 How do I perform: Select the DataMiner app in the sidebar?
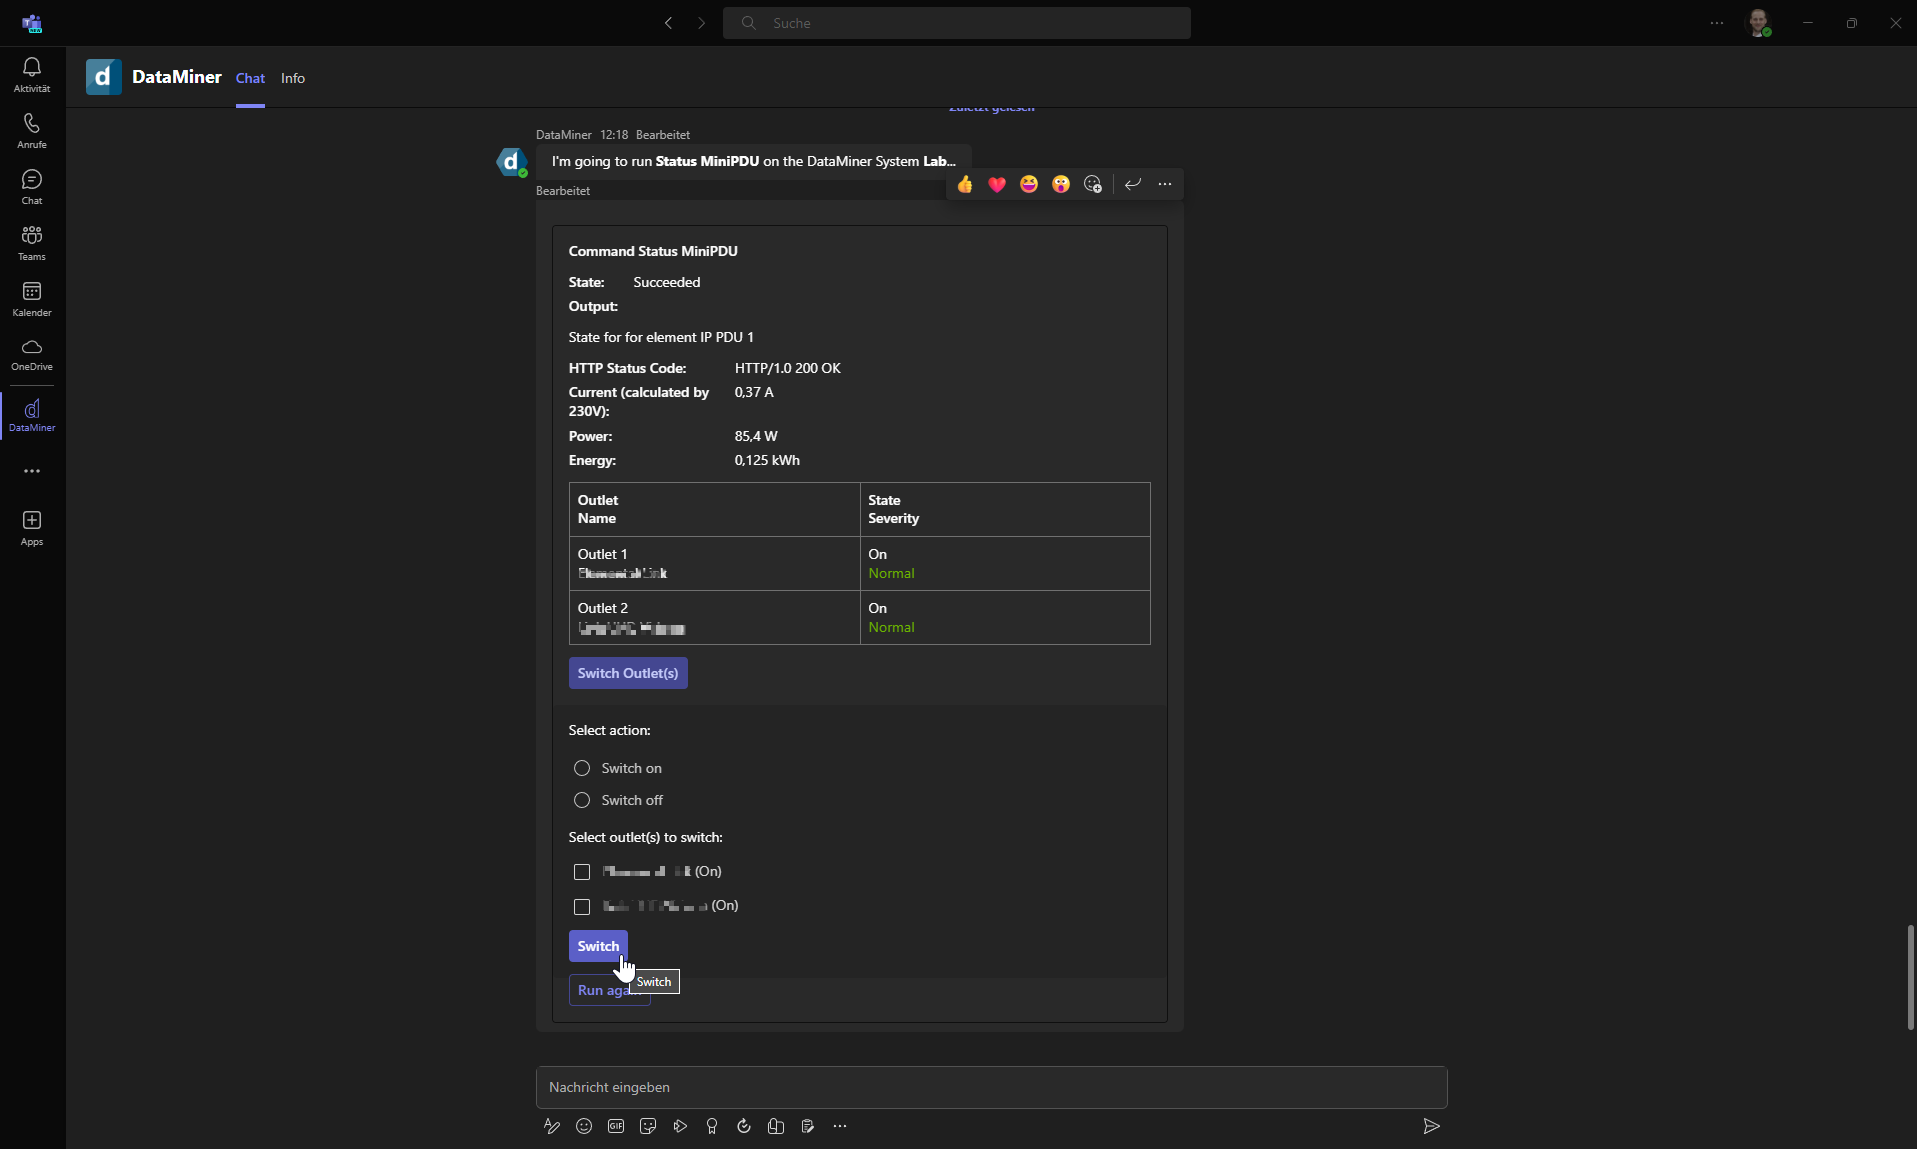(x=32, y=414)
